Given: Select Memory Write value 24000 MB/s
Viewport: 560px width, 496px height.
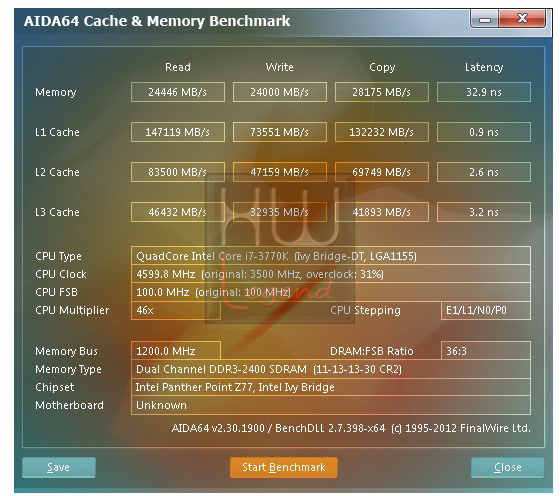Looking at the screenshot, I should point(280,92).
